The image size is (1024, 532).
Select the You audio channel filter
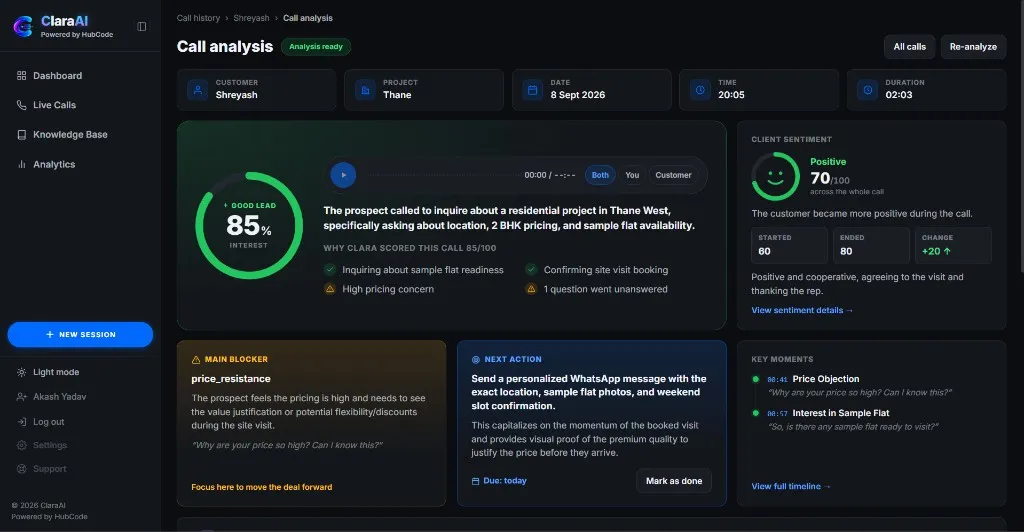632,175
